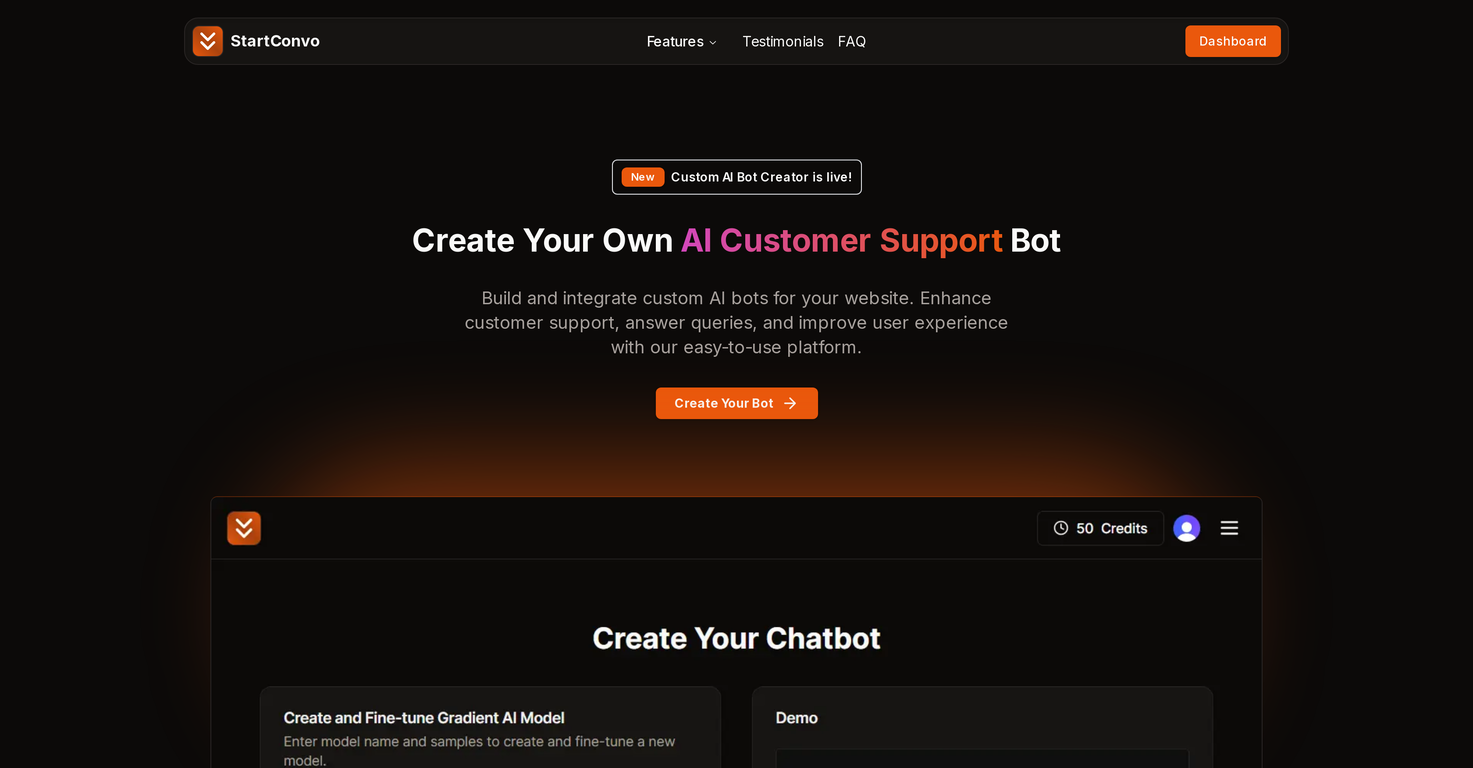This screenshot has width=1473, height=768.
Task: Click the Demo panel heading
Action: click(797, 718)
